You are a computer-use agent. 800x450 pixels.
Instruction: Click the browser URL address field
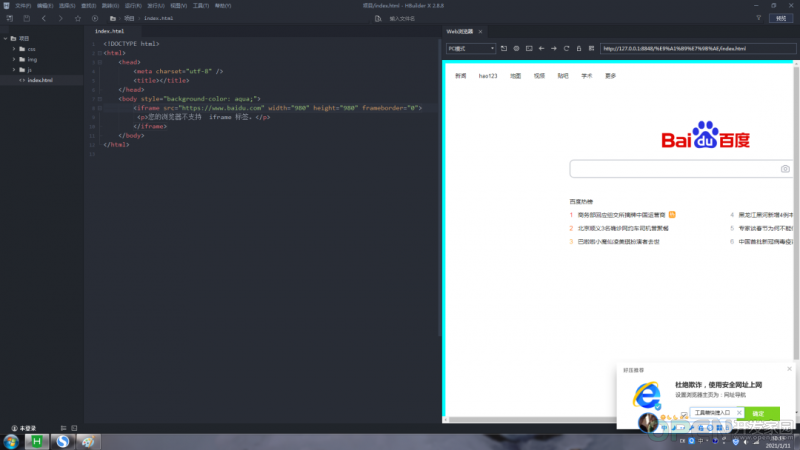[x=697, y=48]
